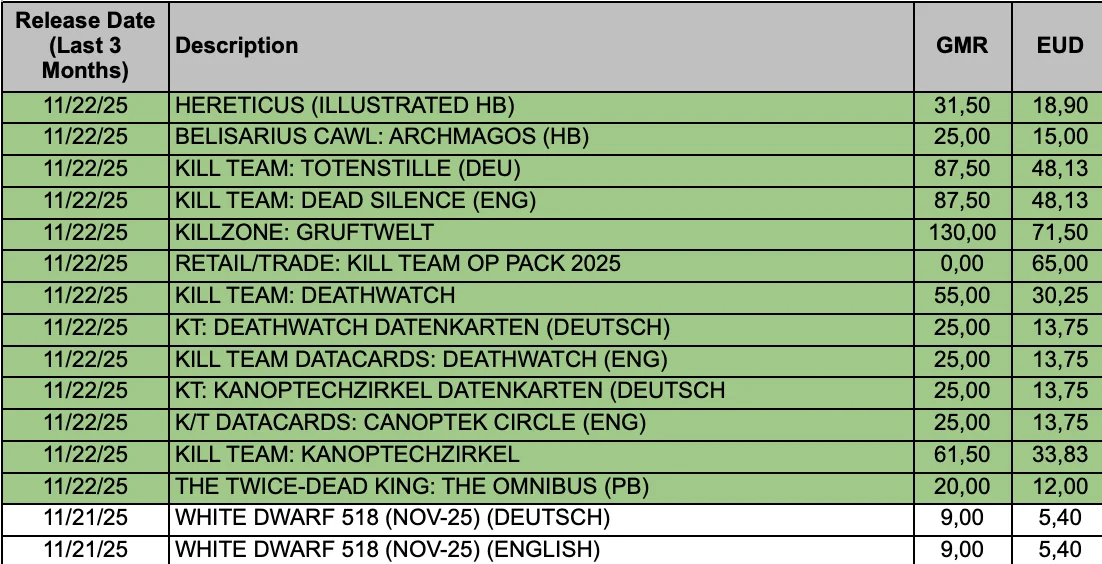The image size is (1102, 564).
Task: Select the KILLZONE: GRUFTWELT description cell
Action: point(541,234)
